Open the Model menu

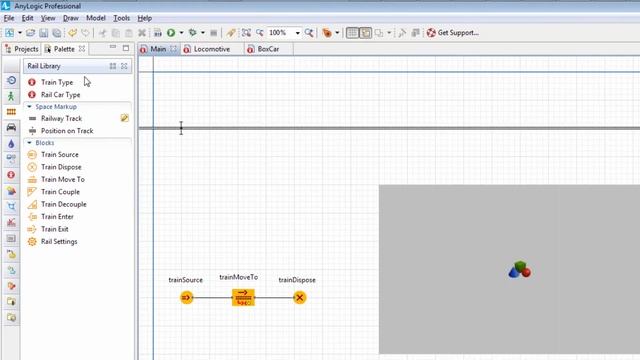[x=96, y=18]
